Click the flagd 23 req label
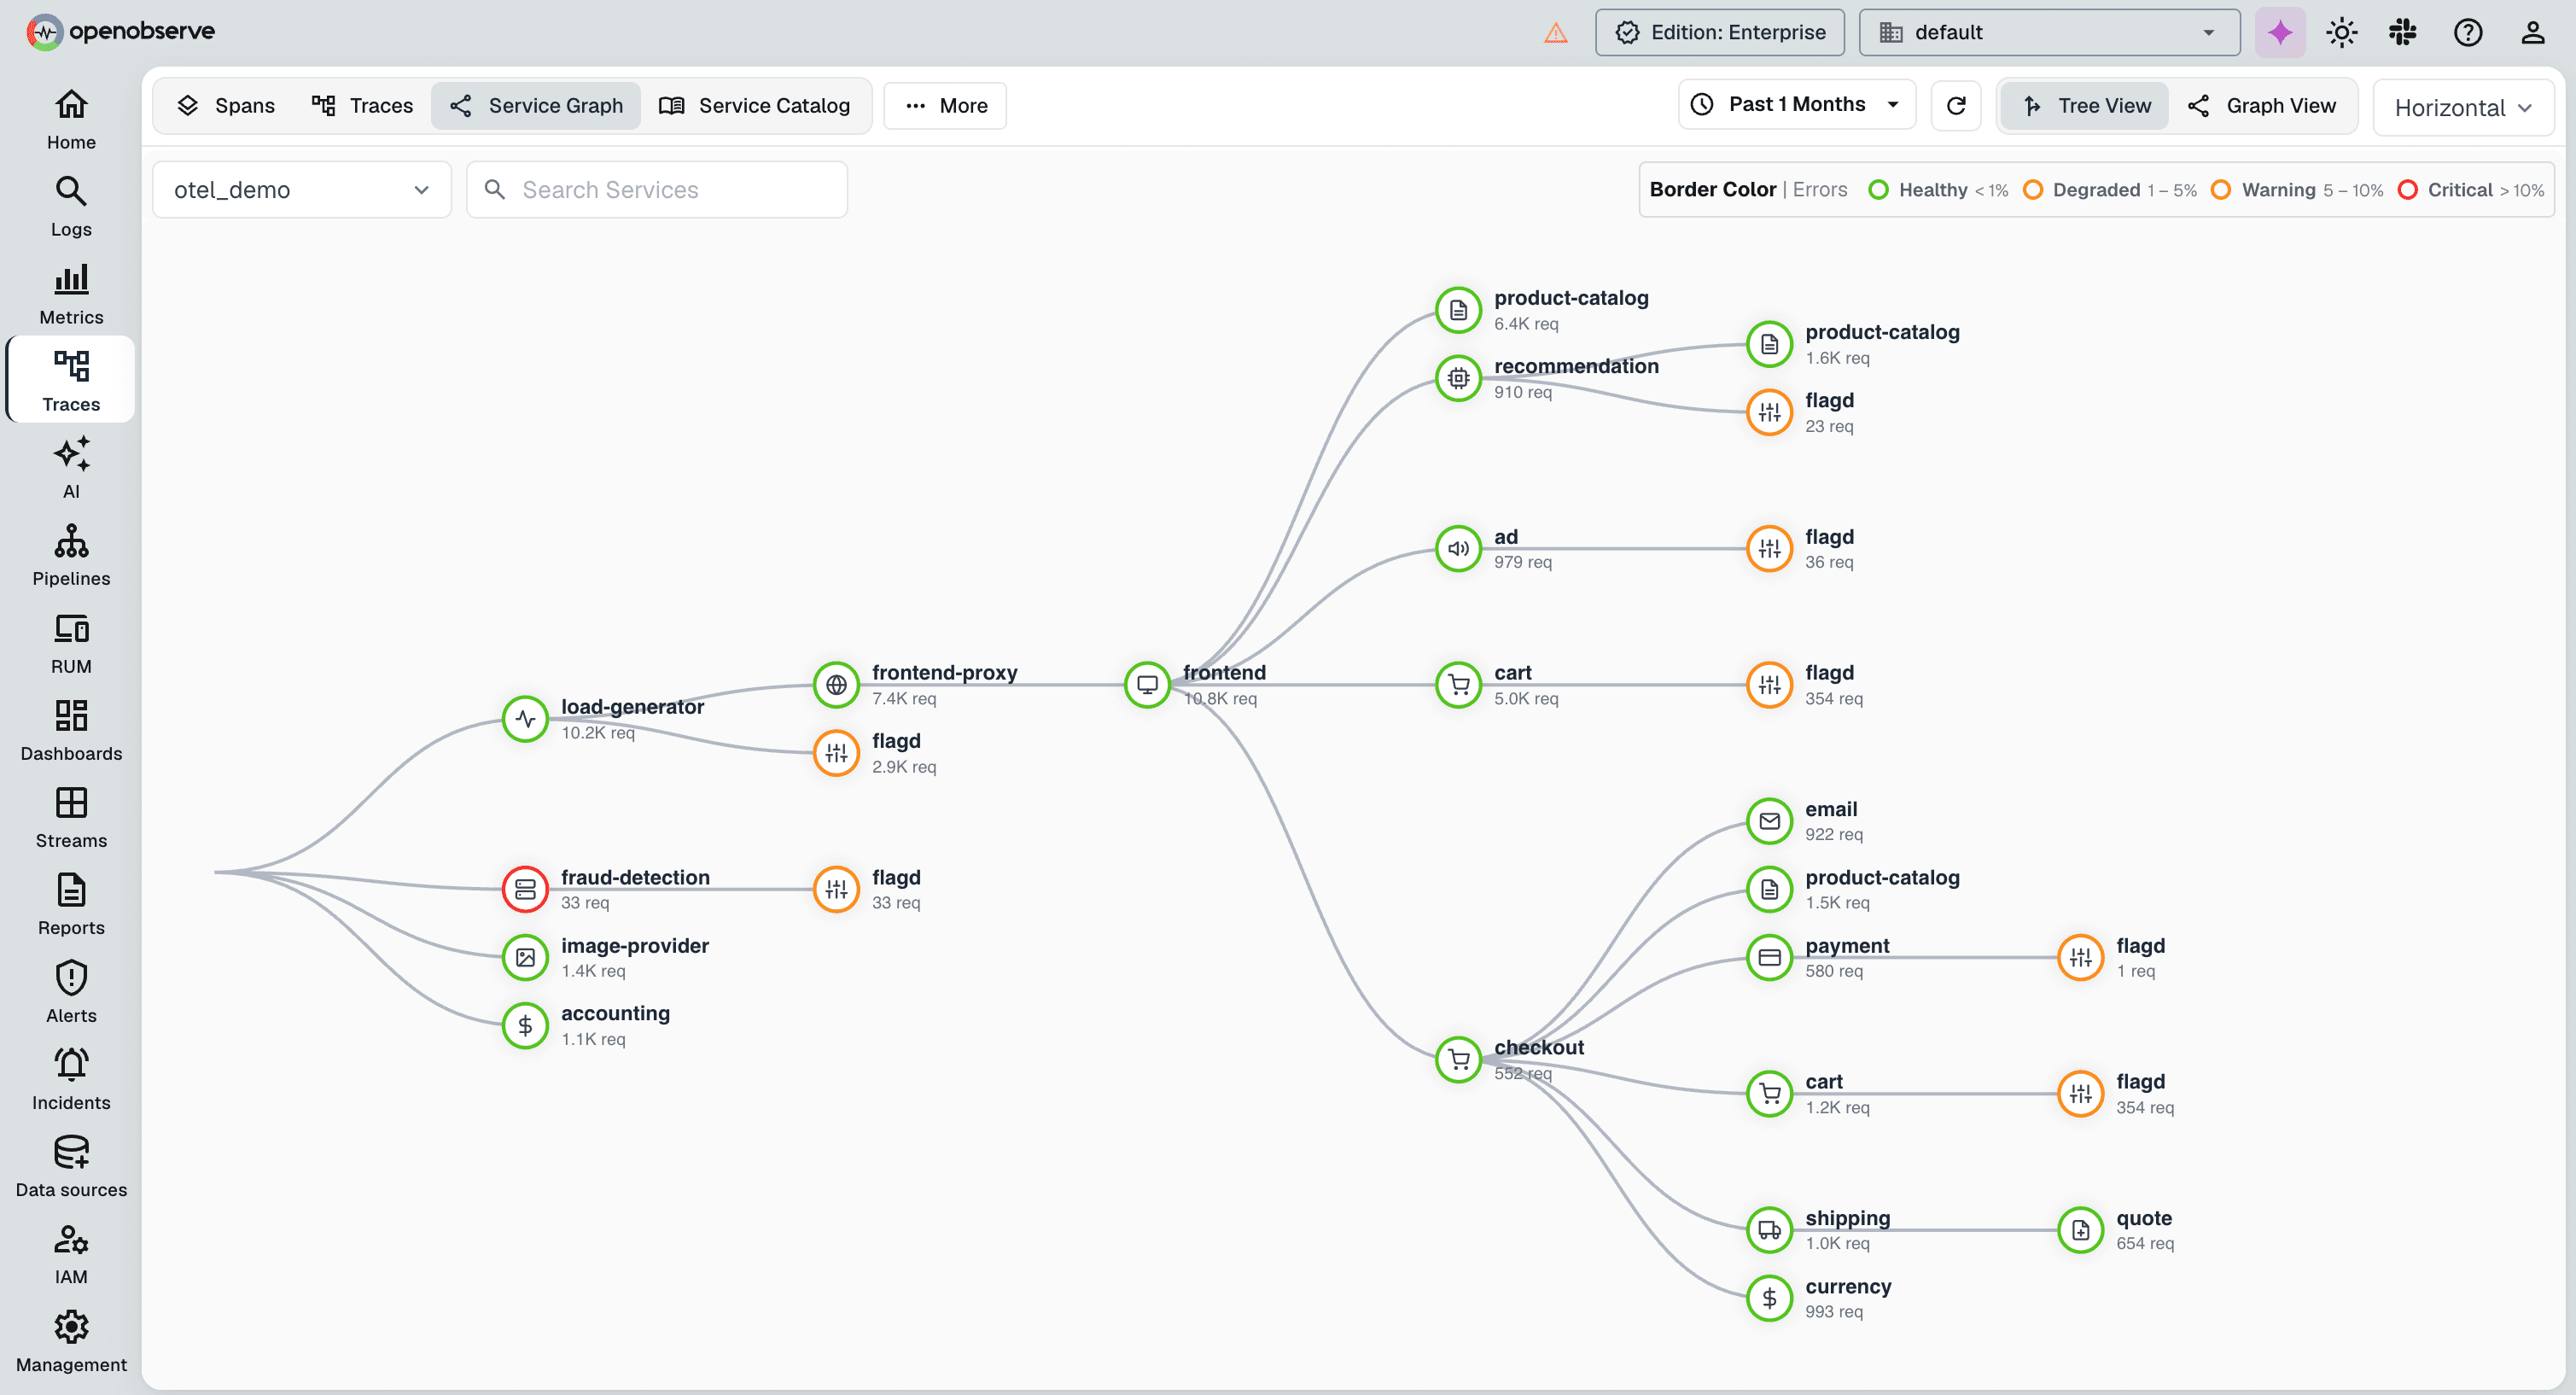 point(1829,412)
